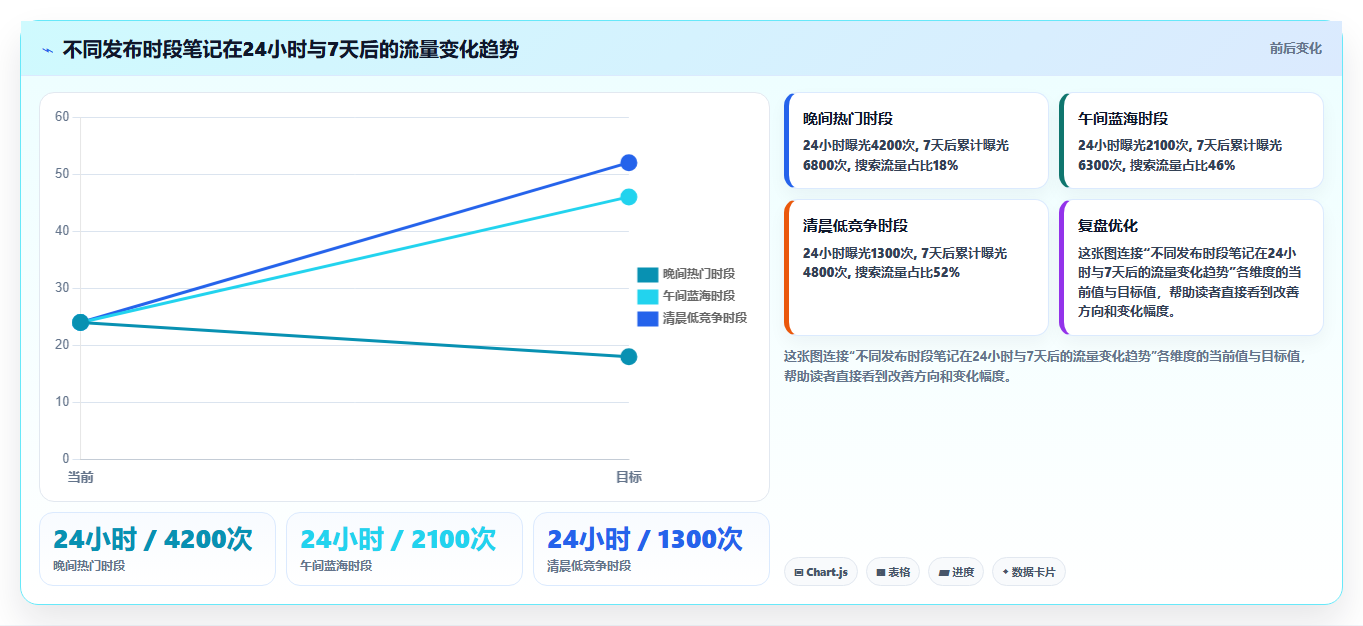
Task: Select the 晚间热门时段 info card
Action: [916, 140]
